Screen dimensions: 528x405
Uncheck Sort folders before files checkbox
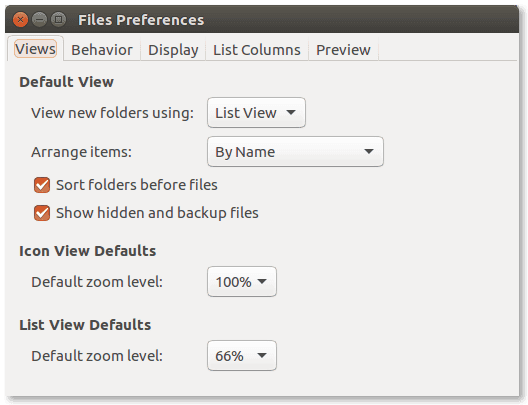42,185
